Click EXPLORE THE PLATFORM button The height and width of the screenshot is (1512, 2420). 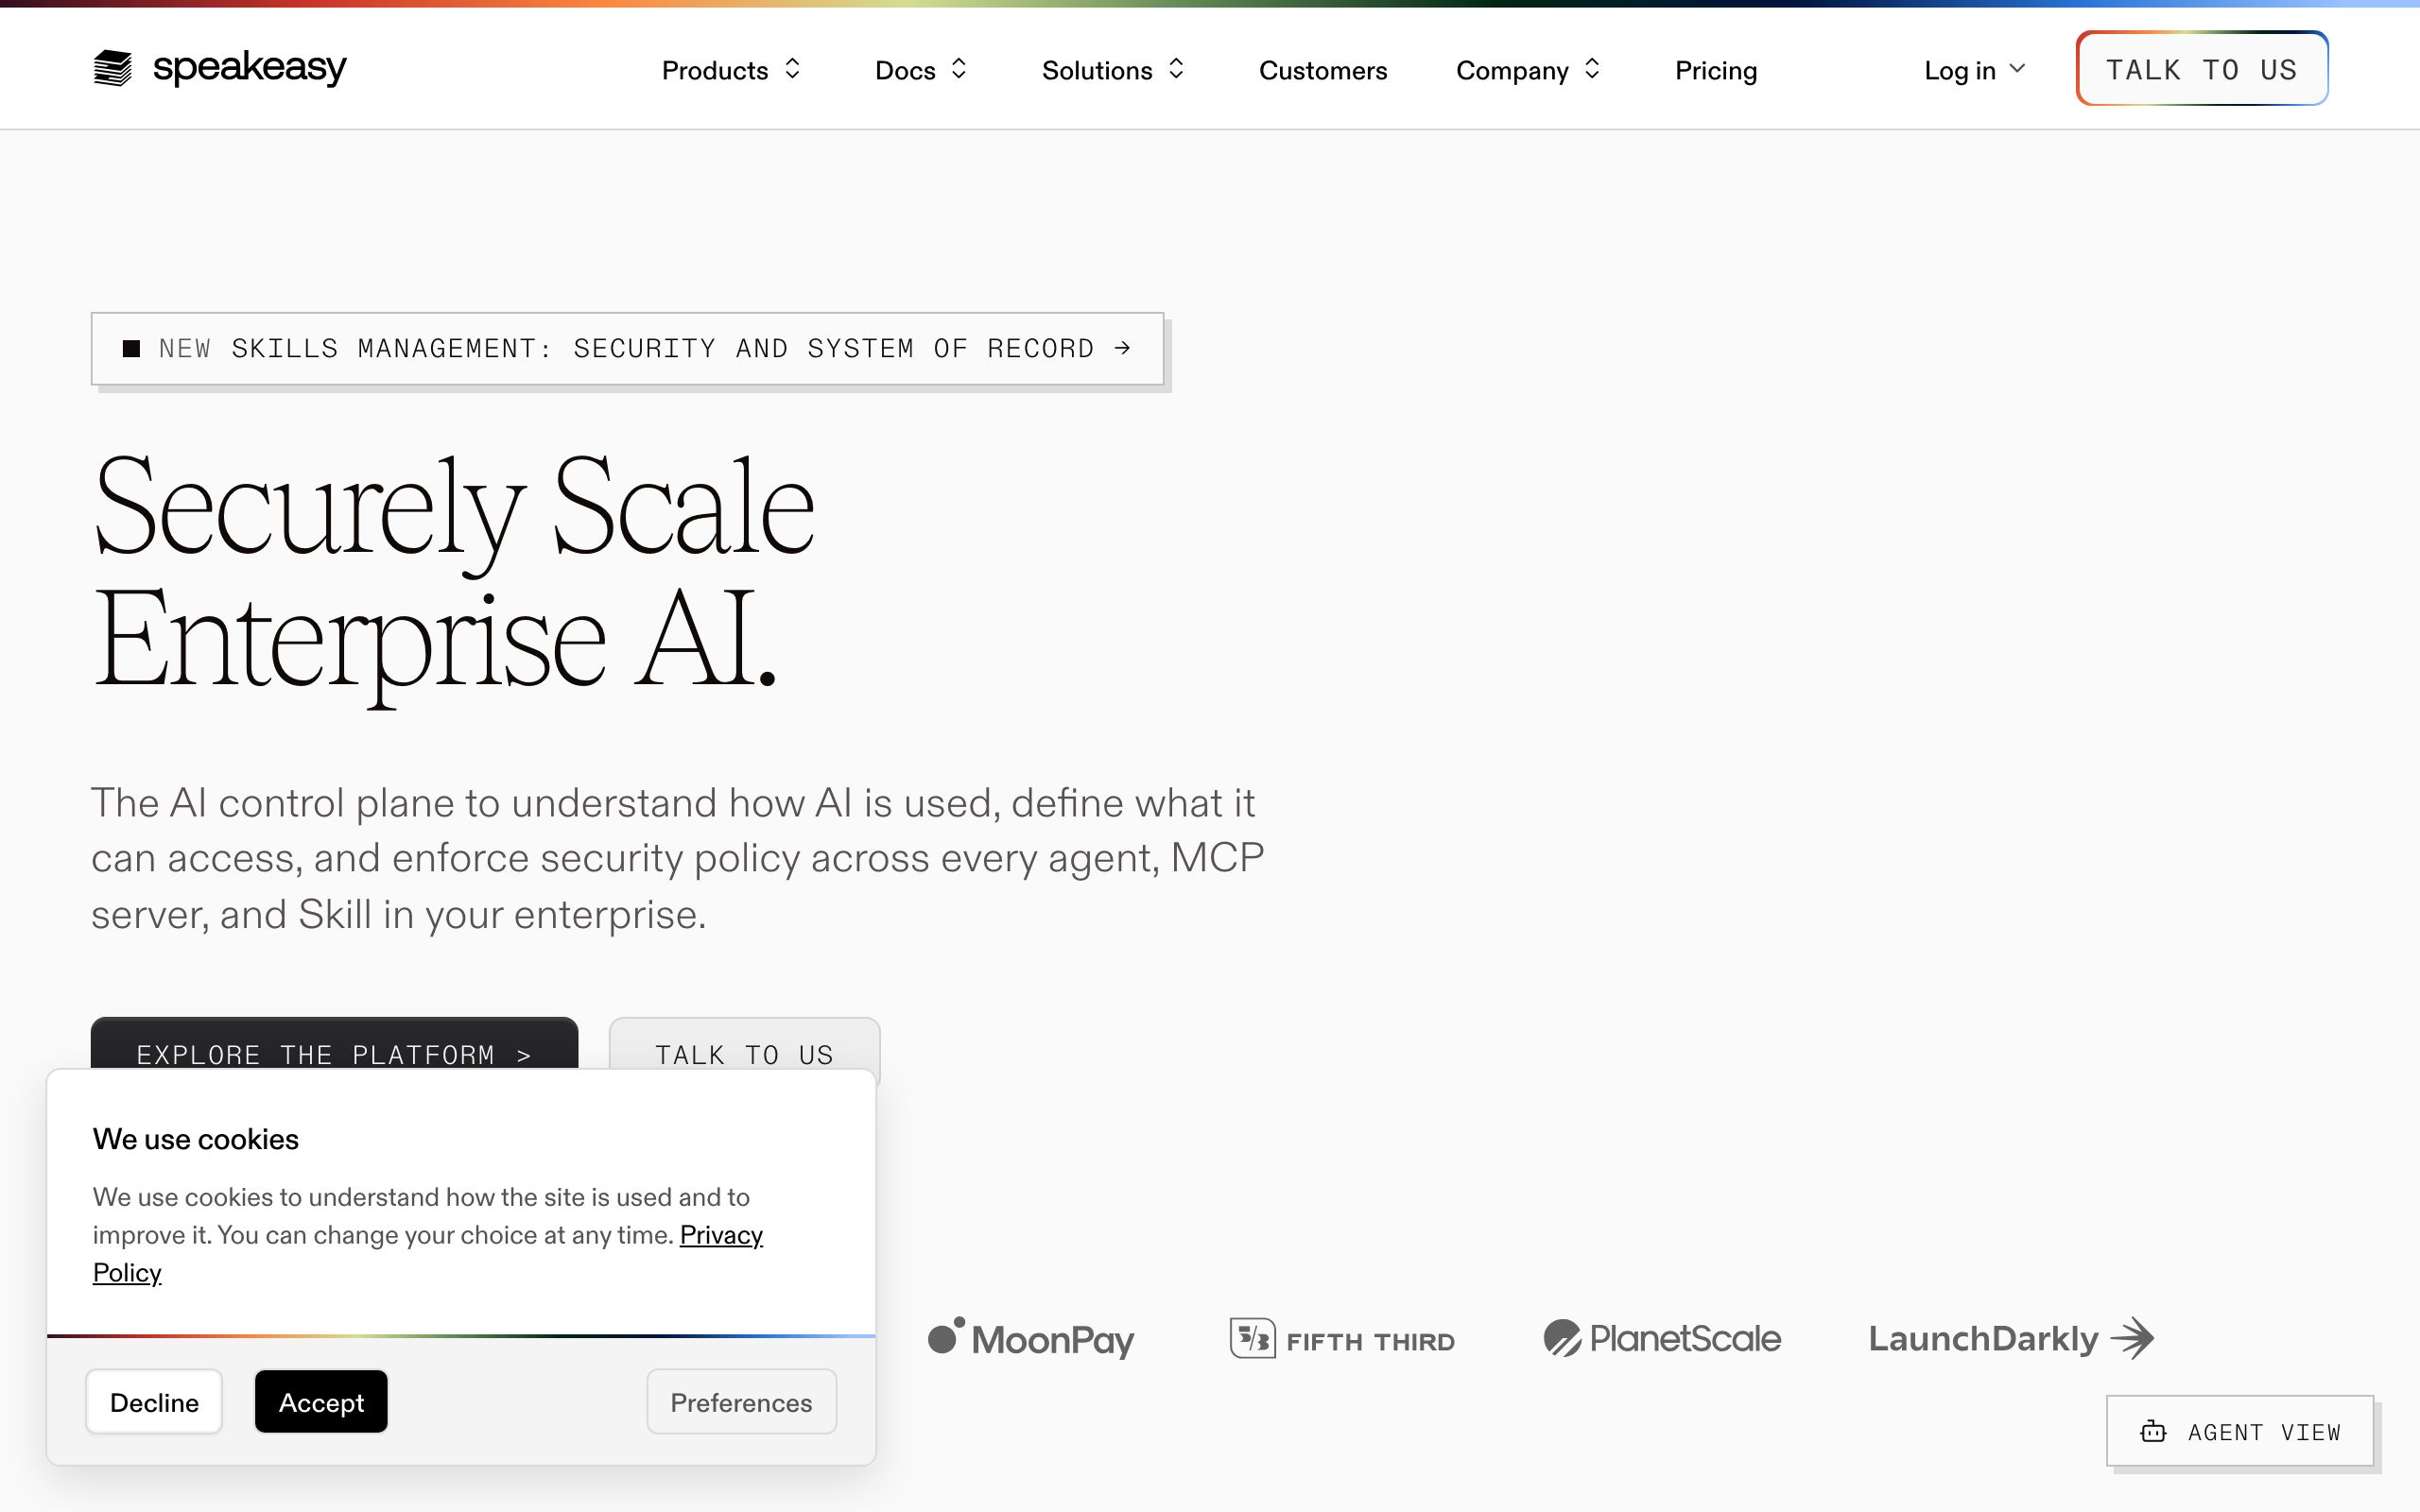tap(334, 1044)
